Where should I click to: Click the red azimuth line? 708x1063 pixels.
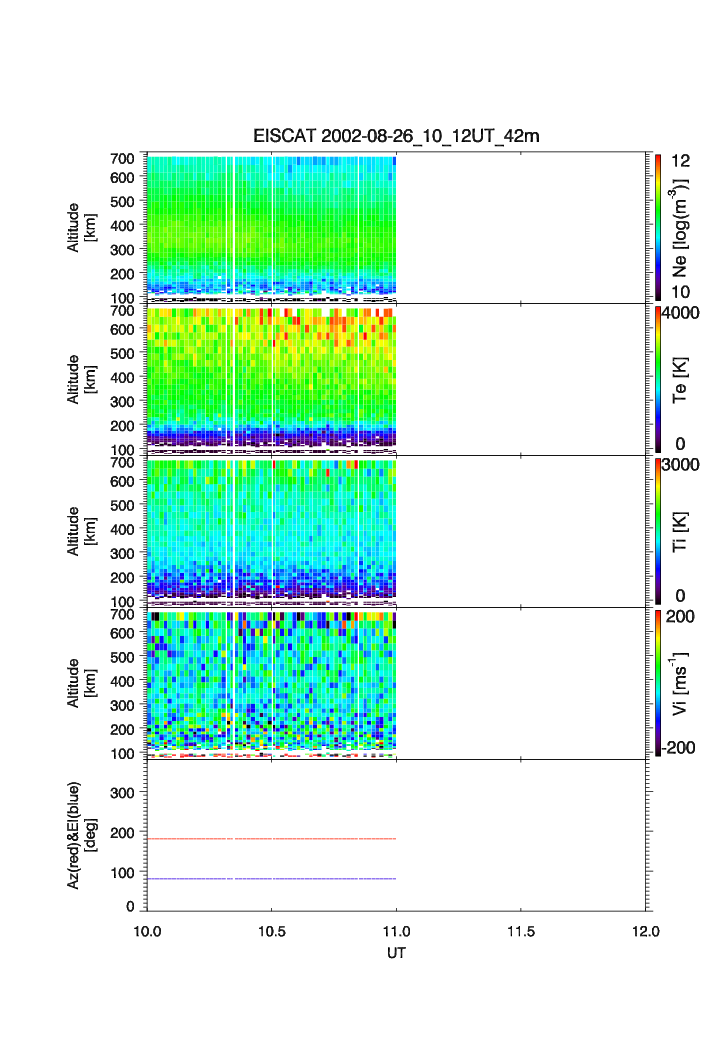[x=271, y=839]
